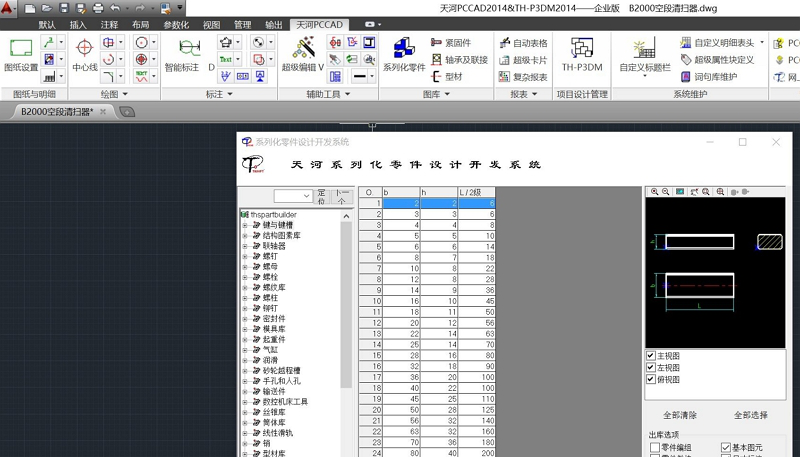
Task: Click the 自定义标题栏 custom title block icon
Action: [644, 48]
